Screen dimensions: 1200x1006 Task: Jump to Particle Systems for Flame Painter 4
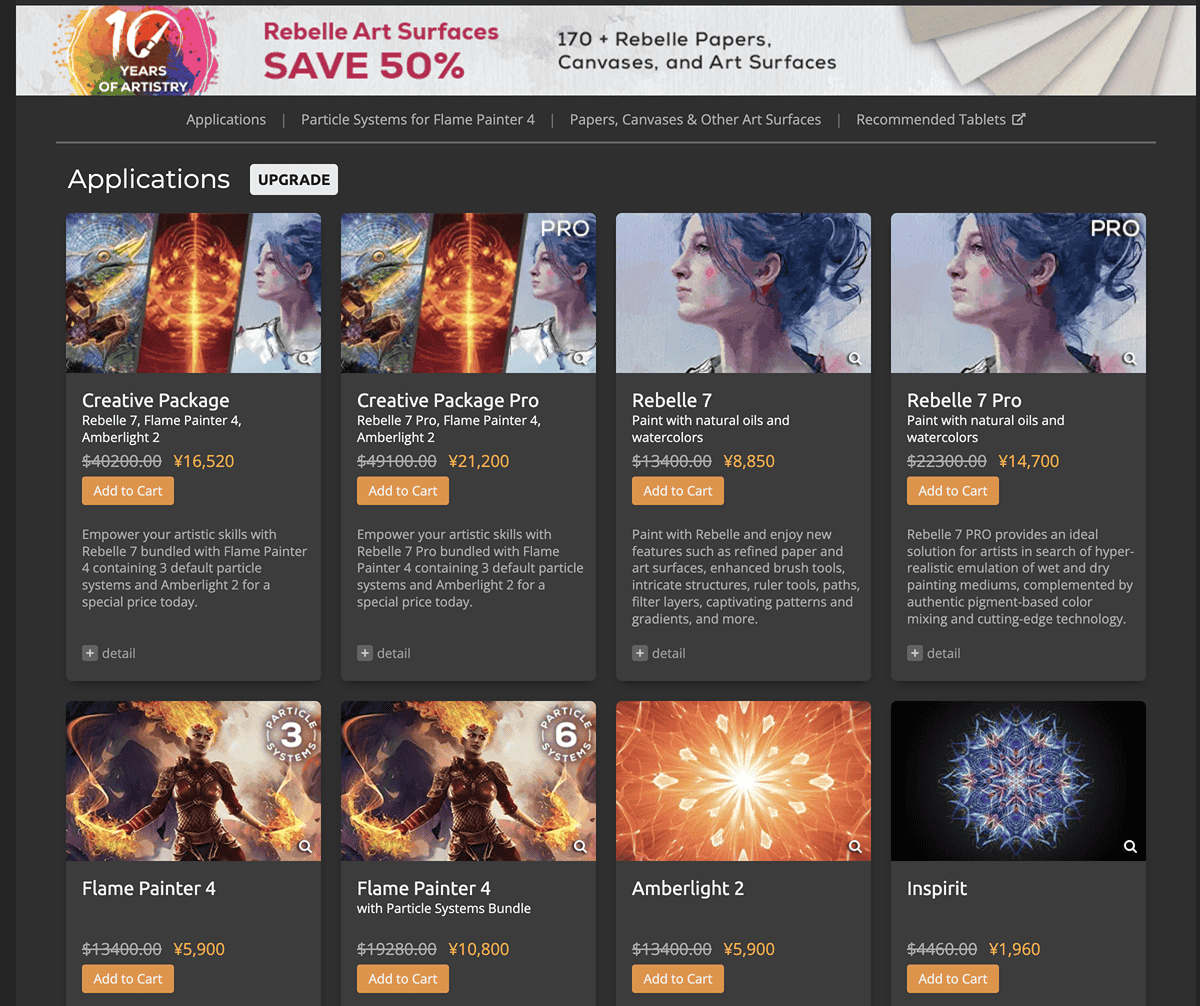(x=418, y=119)
